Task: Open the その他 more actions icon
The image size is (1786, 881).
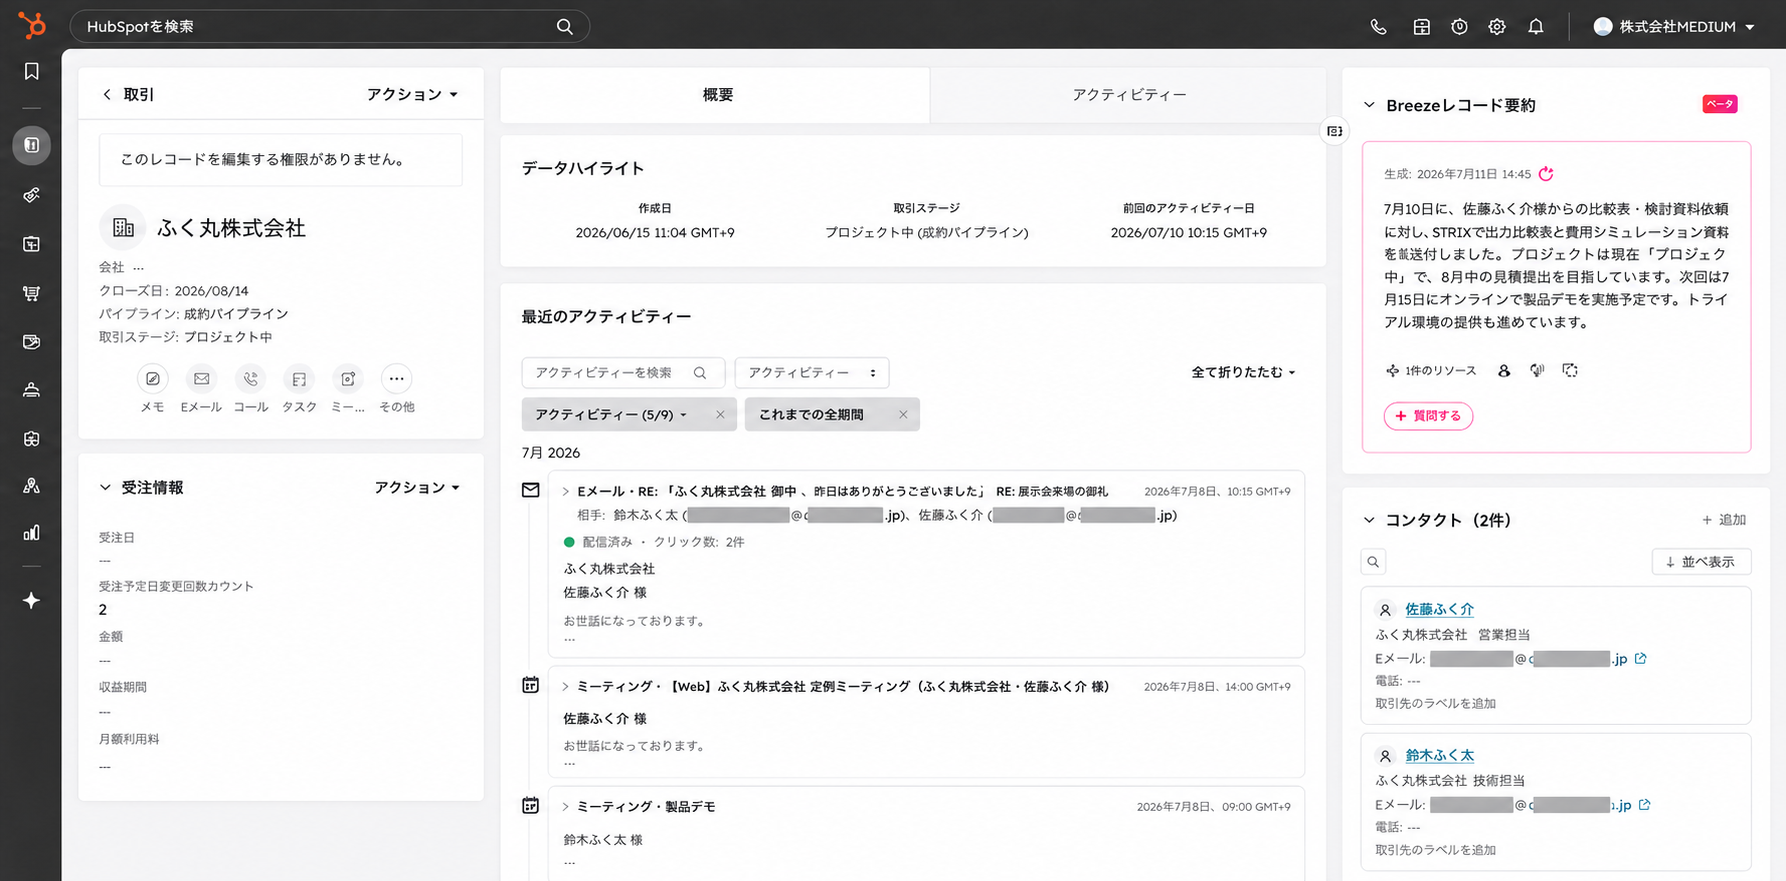Action: (x=397, y=379)
